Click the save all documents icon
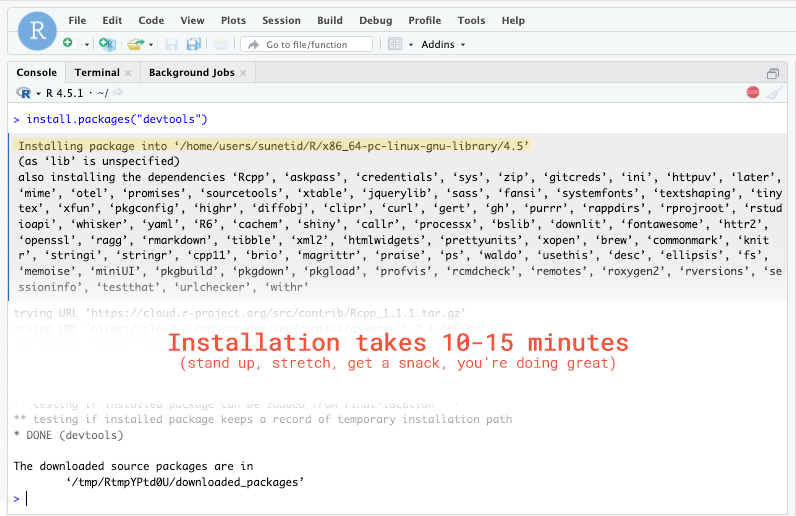This screenshot has width=796, height=516. [x=193, y=44]
